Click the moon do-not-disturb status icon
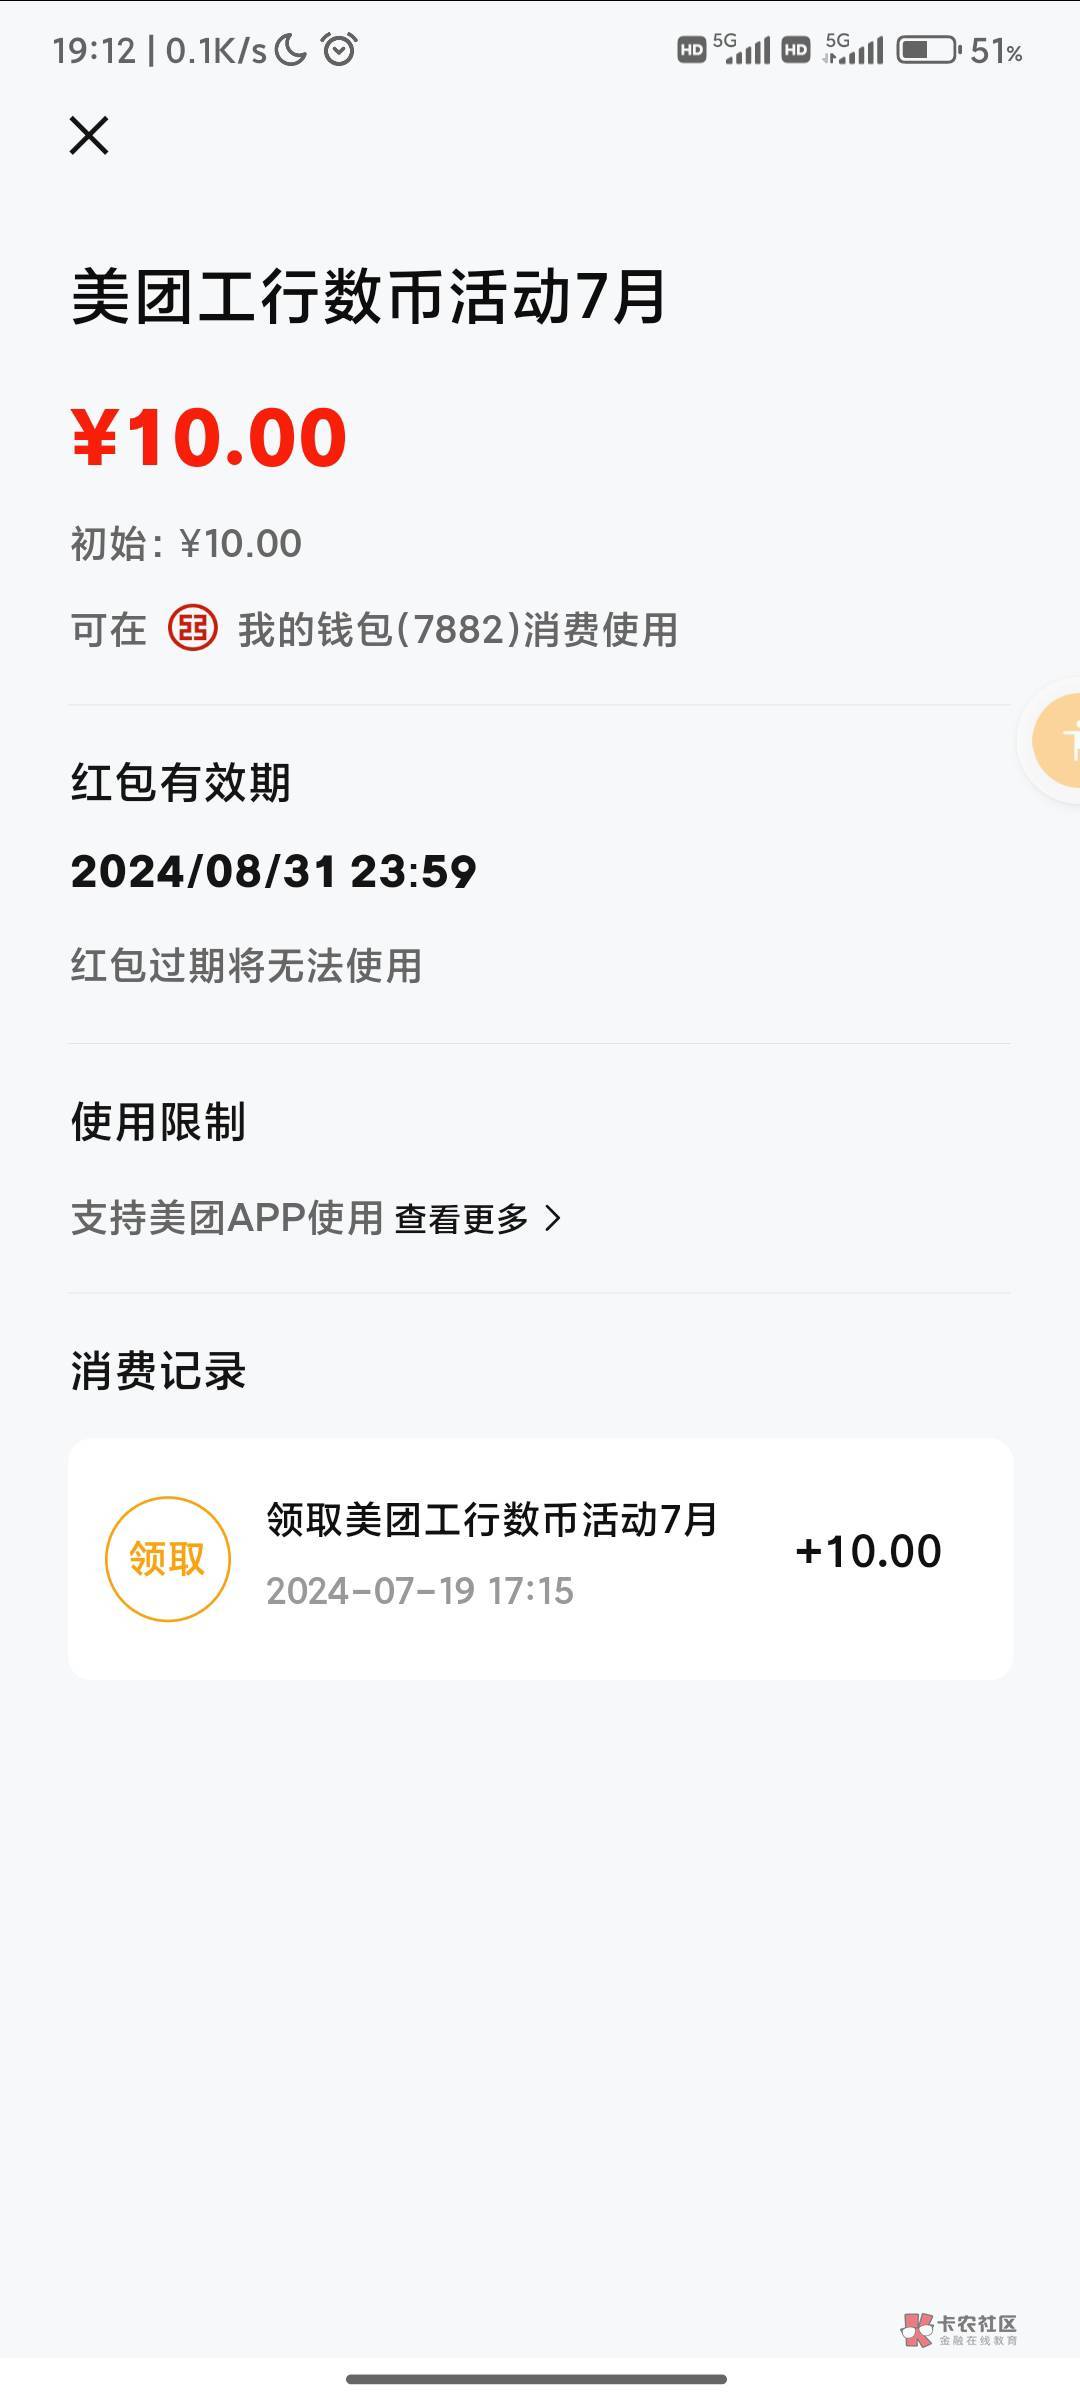Screen dimensions: 1080x2400 click(x=290, y=49)
